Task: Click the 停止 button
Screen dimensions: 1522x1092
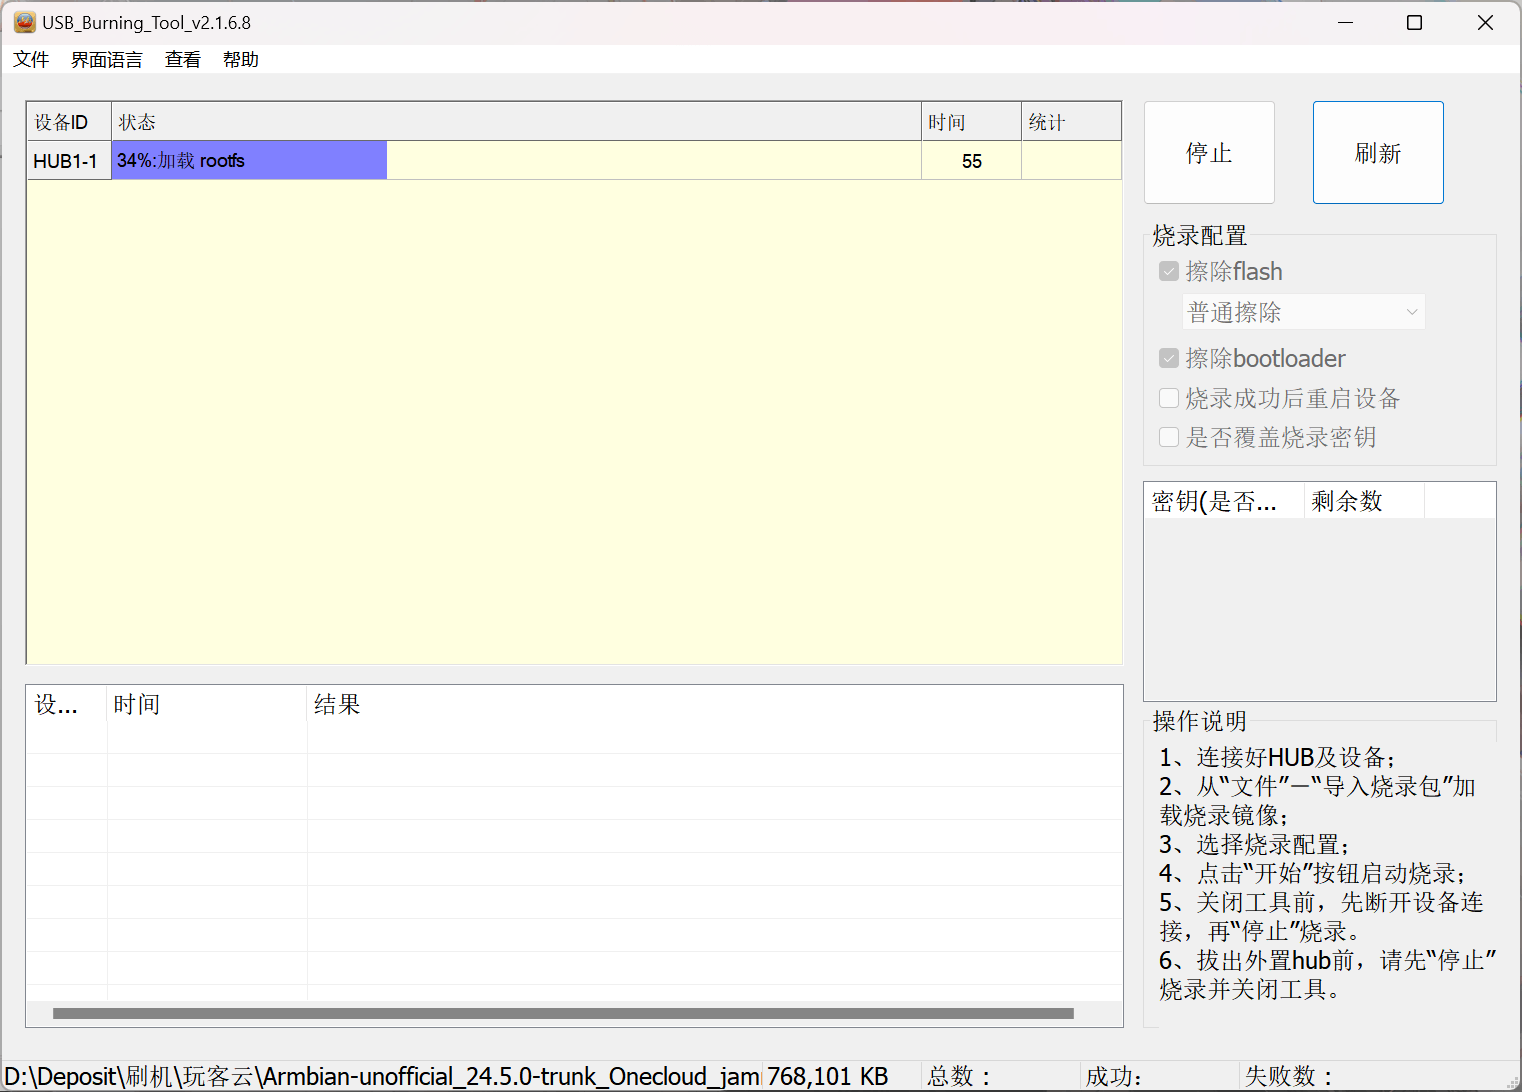Action: pyautogui.click(x=1208, y=153)
